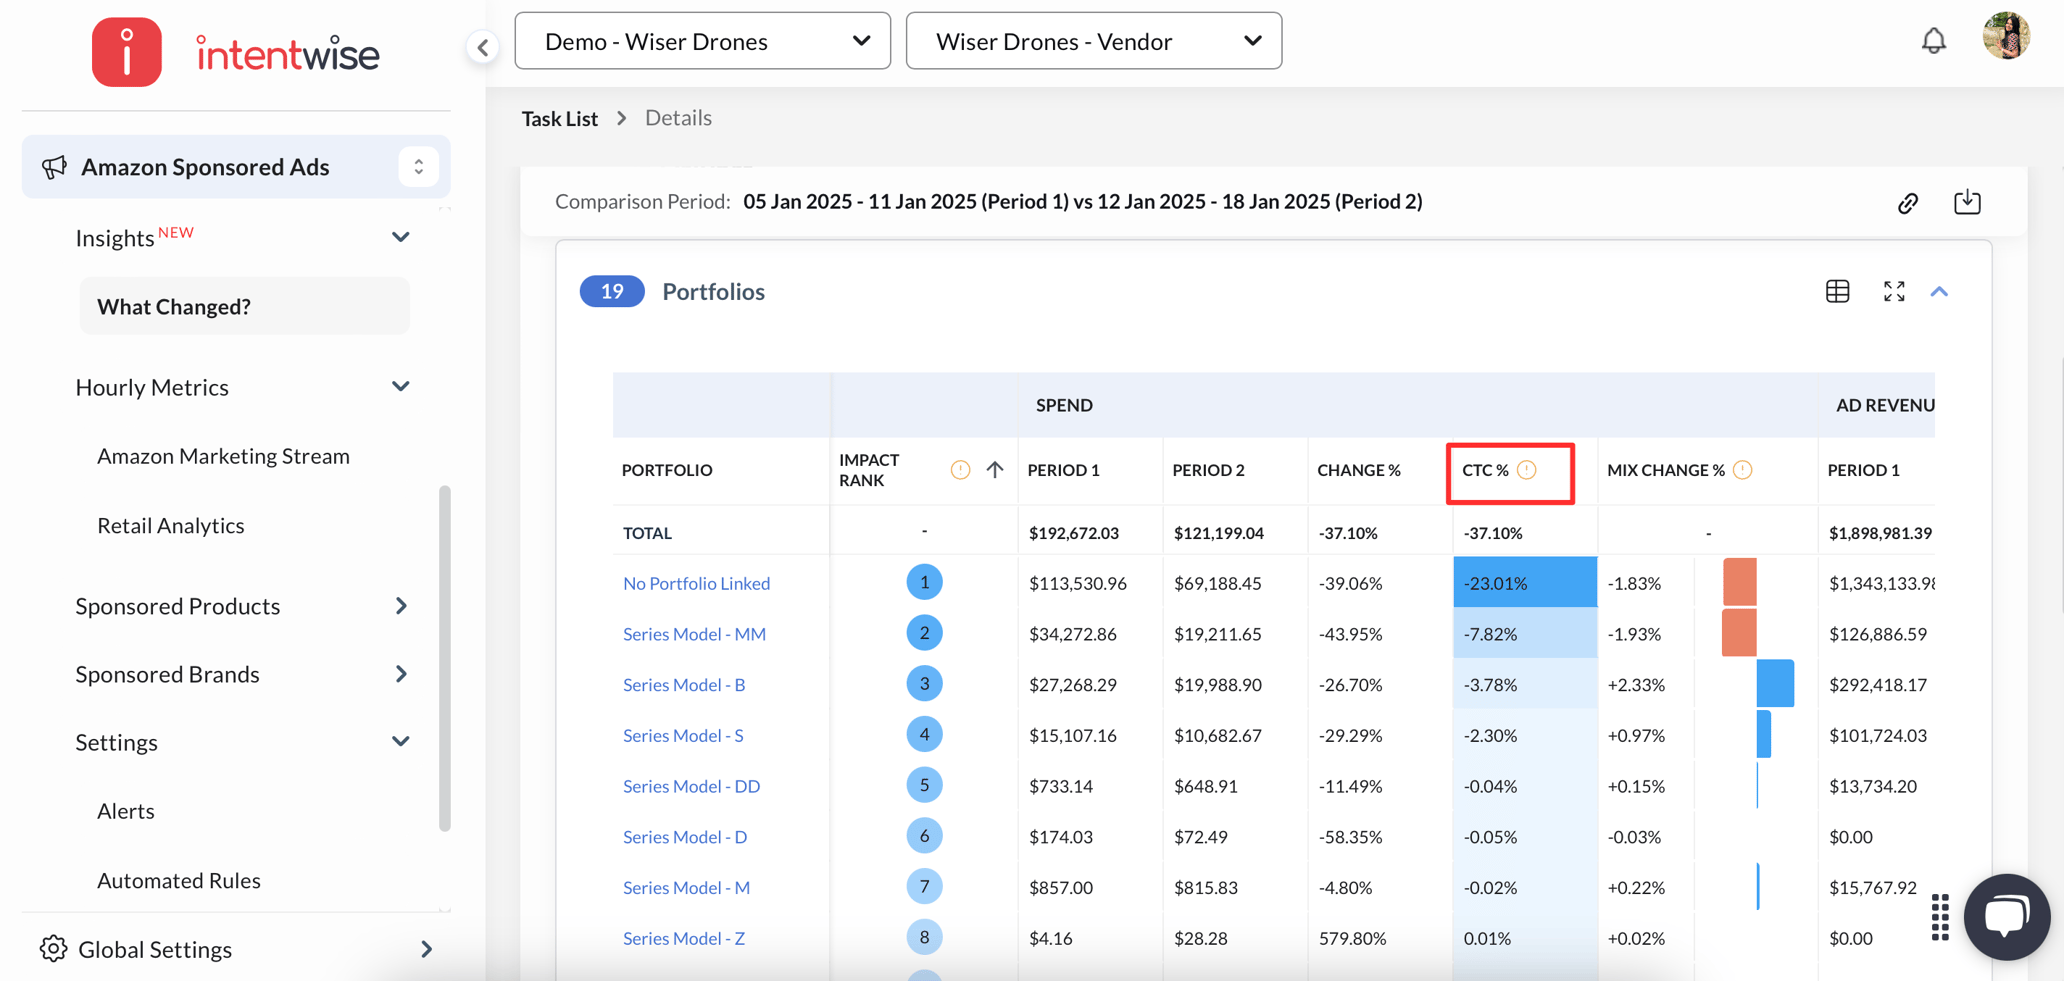Open Retail Analytics page

point(171,525)
